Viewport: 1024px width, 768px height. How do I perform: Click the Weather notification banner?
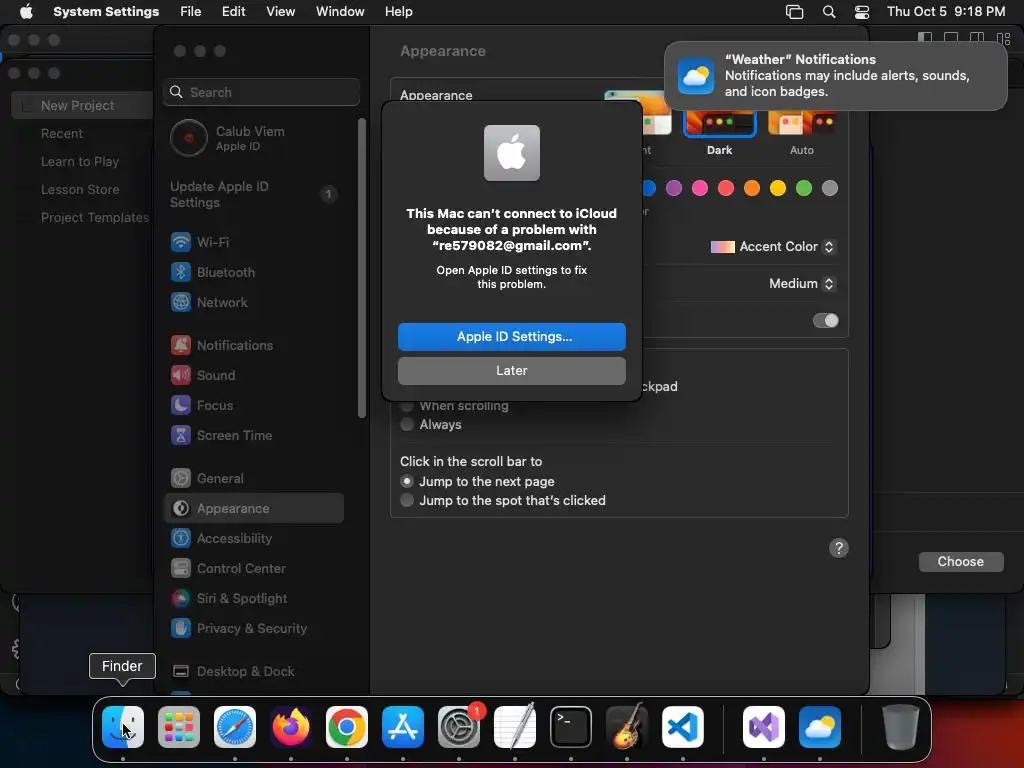tap(836, 76)
